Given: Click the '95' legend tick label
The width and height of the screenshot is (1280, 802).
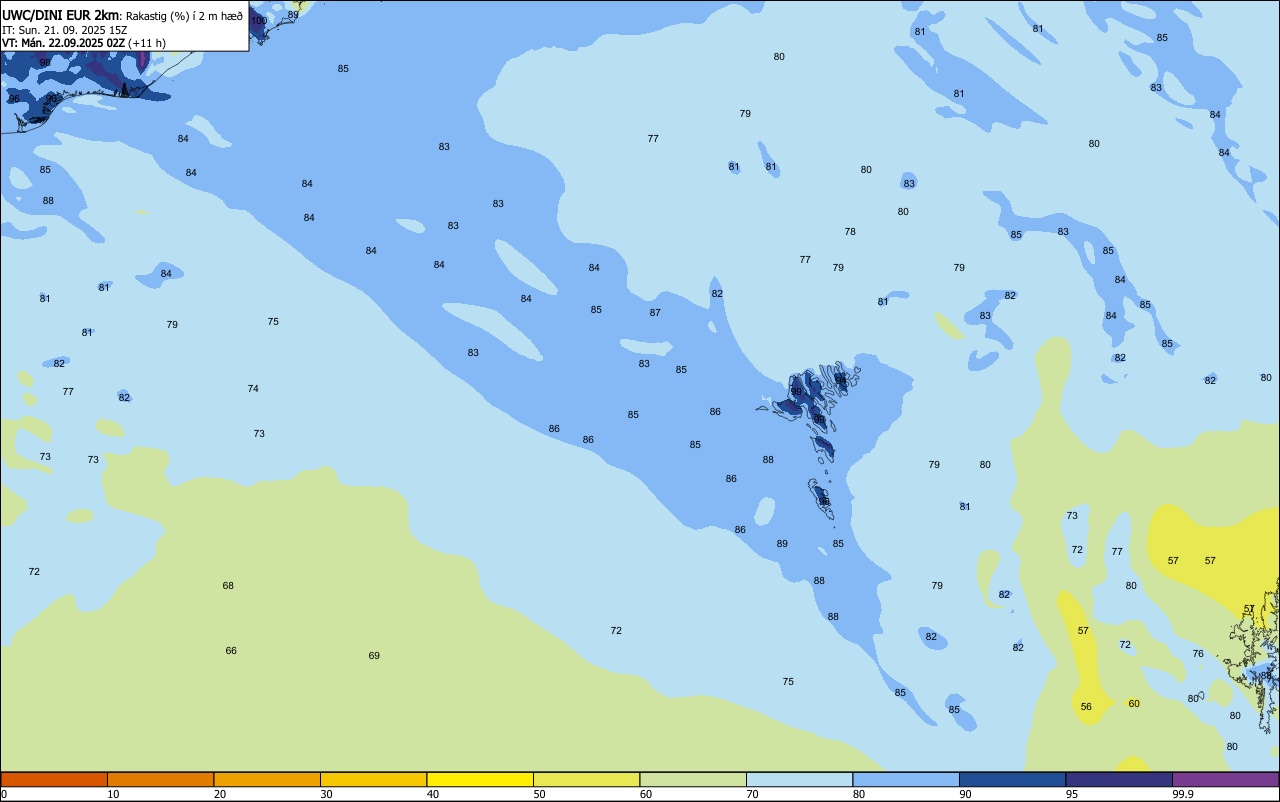Looking at the screenshot, I should pyautogui.click(x=1072, y=794).
